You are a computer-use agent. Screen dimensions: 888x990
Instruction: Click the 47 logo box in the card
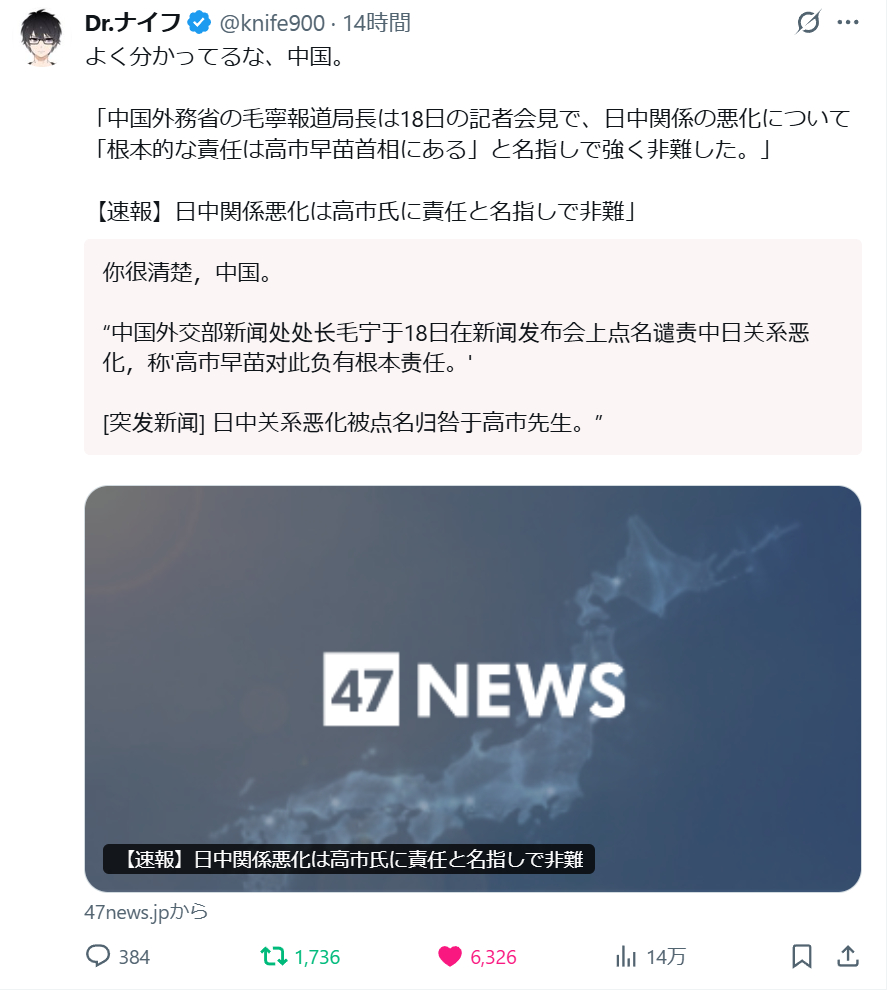click(361, 689)
